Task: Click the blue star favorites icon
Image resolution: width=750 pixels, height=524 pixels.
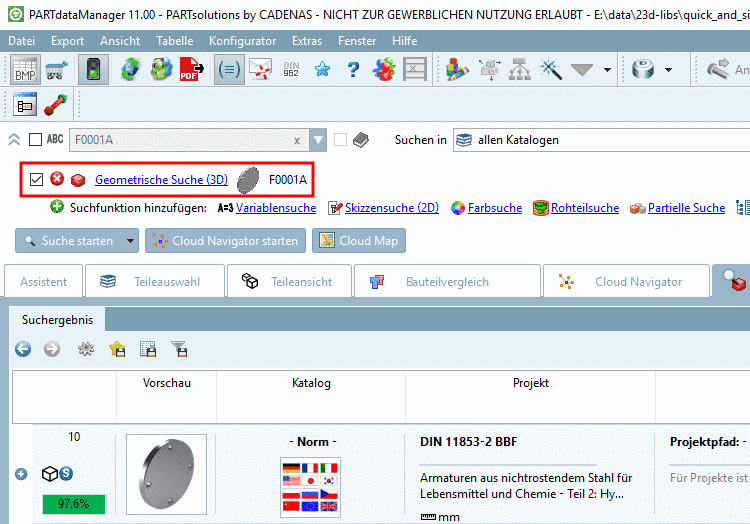Action: [322, 70]
